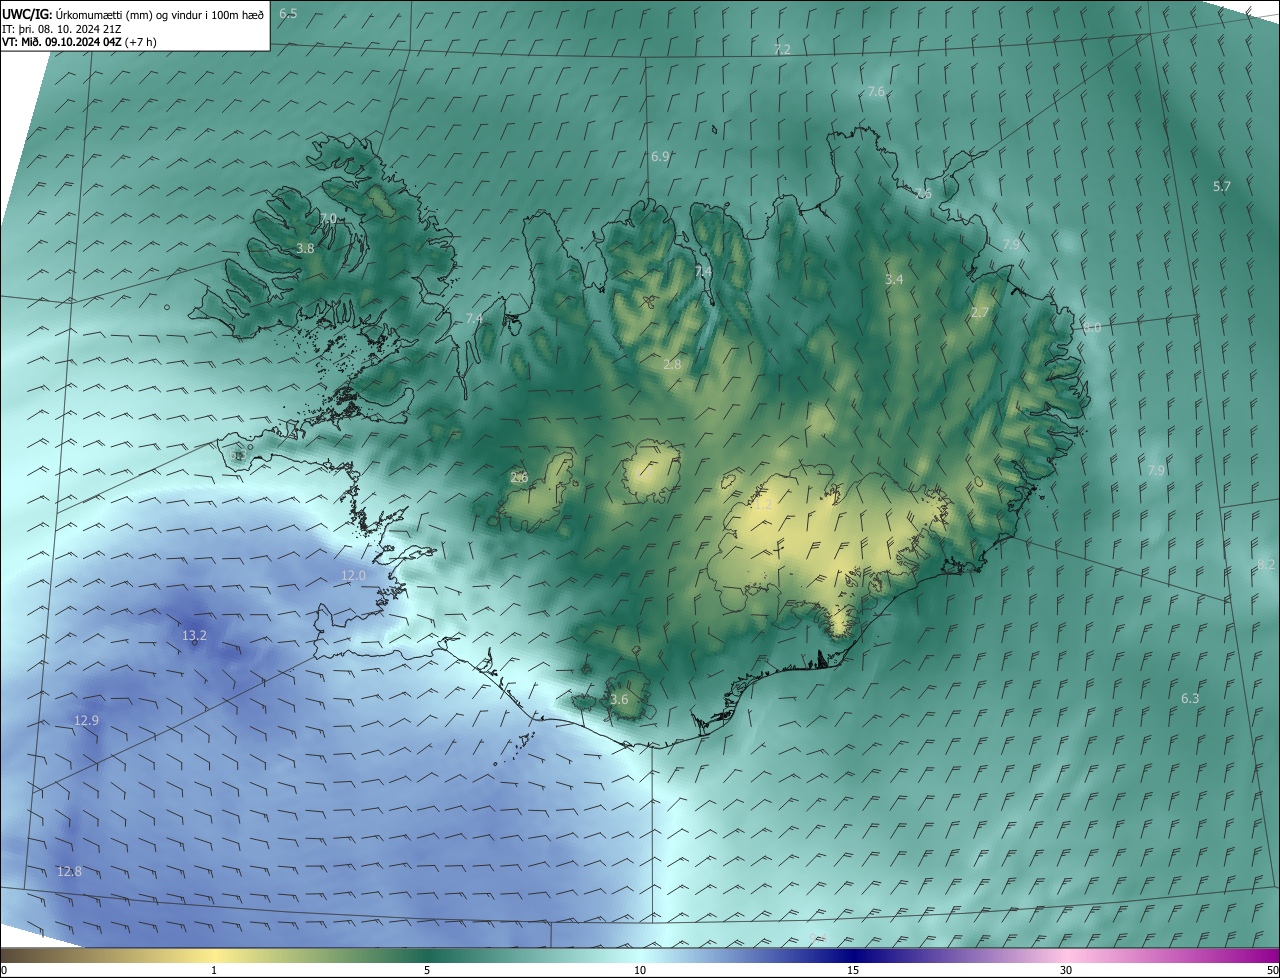Select the 'VT: Mið. 09.10.2024 04Z' line
The image size is (1280, 978).
click(x=61, y=42)
